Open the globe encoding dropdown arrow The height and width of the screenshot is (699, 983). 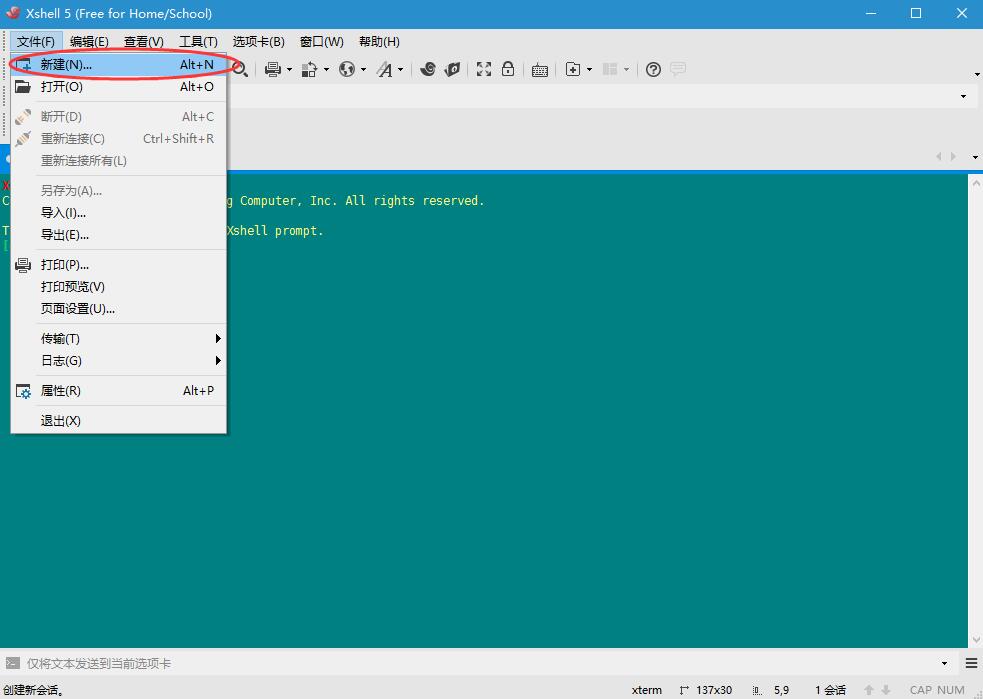(363, 70)
